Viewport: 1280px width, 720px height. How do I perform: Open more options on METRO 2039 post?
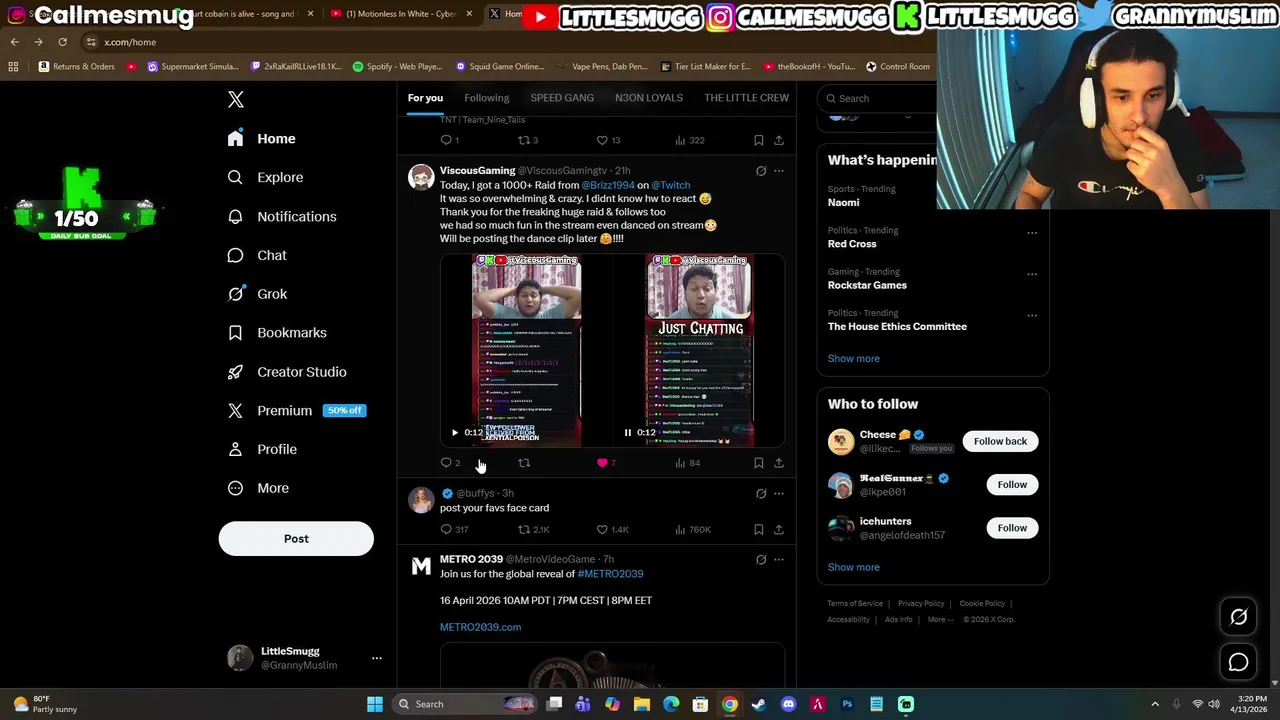[x=779, y=560]
